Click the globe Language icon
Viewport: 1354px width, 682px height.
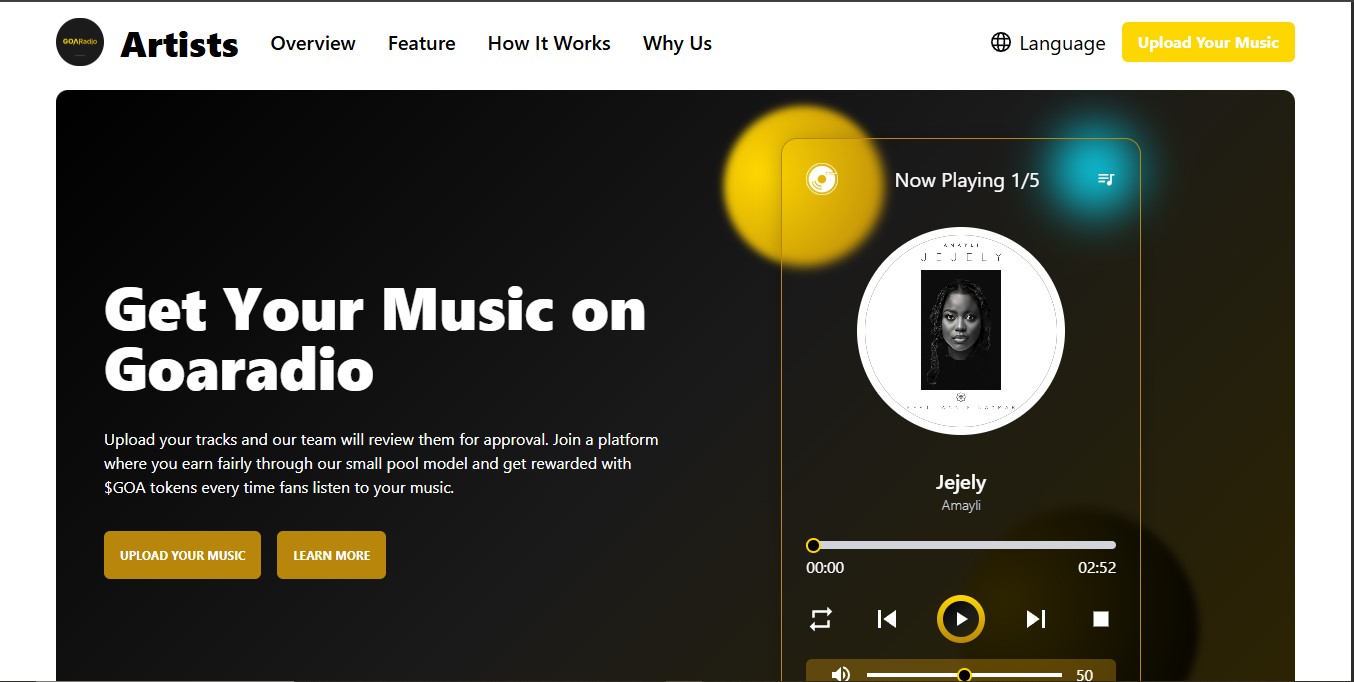[1001, 43]
